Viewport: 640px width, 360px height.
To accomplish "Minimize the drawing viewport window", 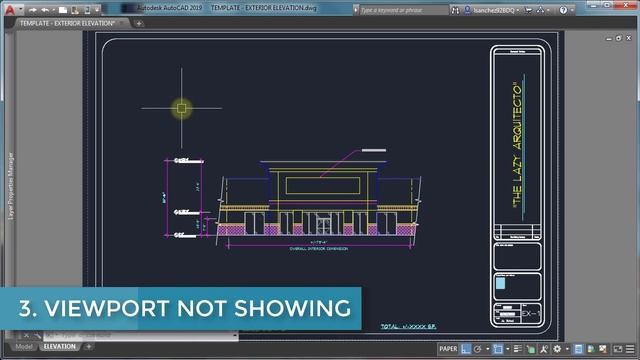I will click(x=609, y=38).
